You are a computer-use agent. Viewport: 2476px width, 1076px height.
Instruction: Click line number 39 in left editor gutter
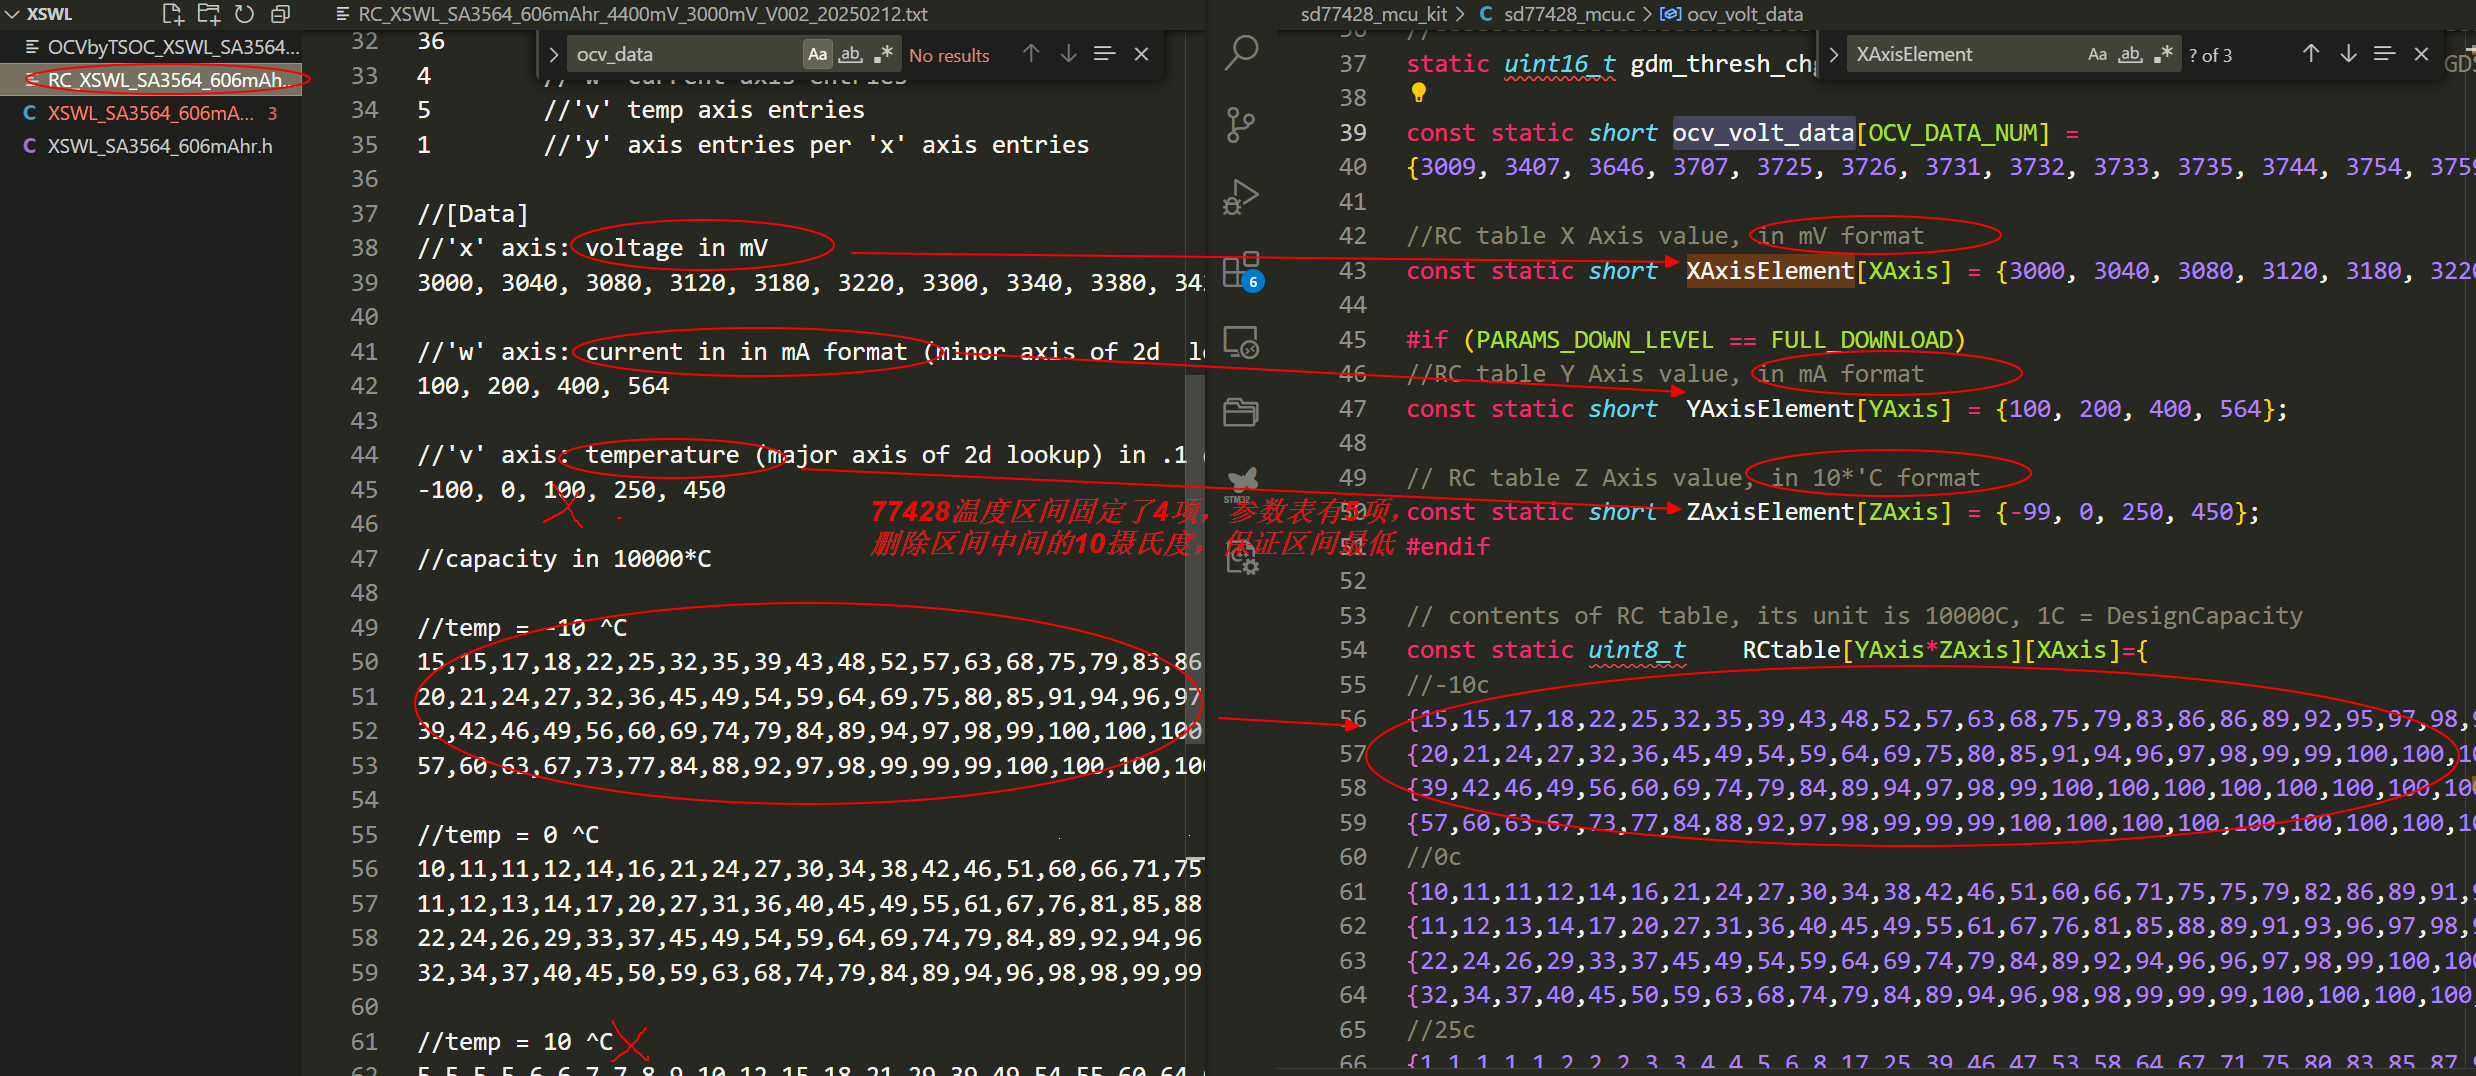(x=364, y=283)
